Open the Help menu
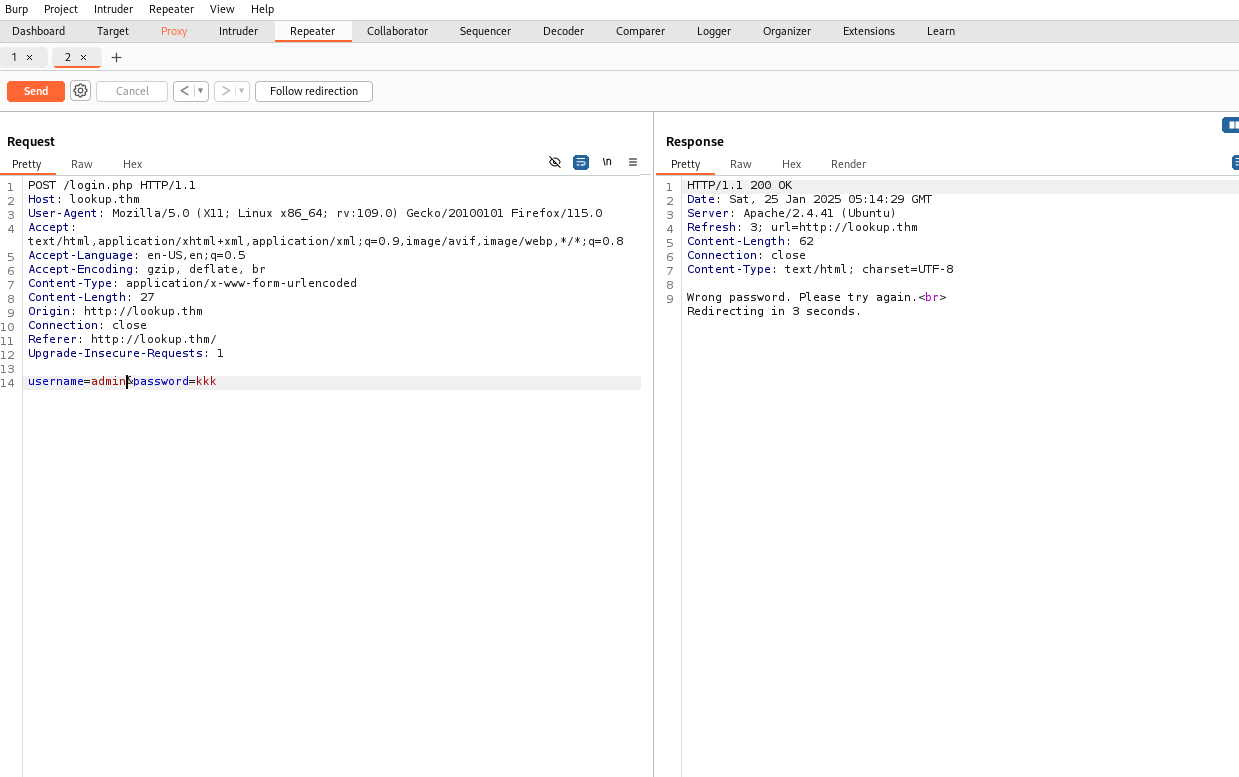This screenshot has height=777, width=1239. point(262,9)
